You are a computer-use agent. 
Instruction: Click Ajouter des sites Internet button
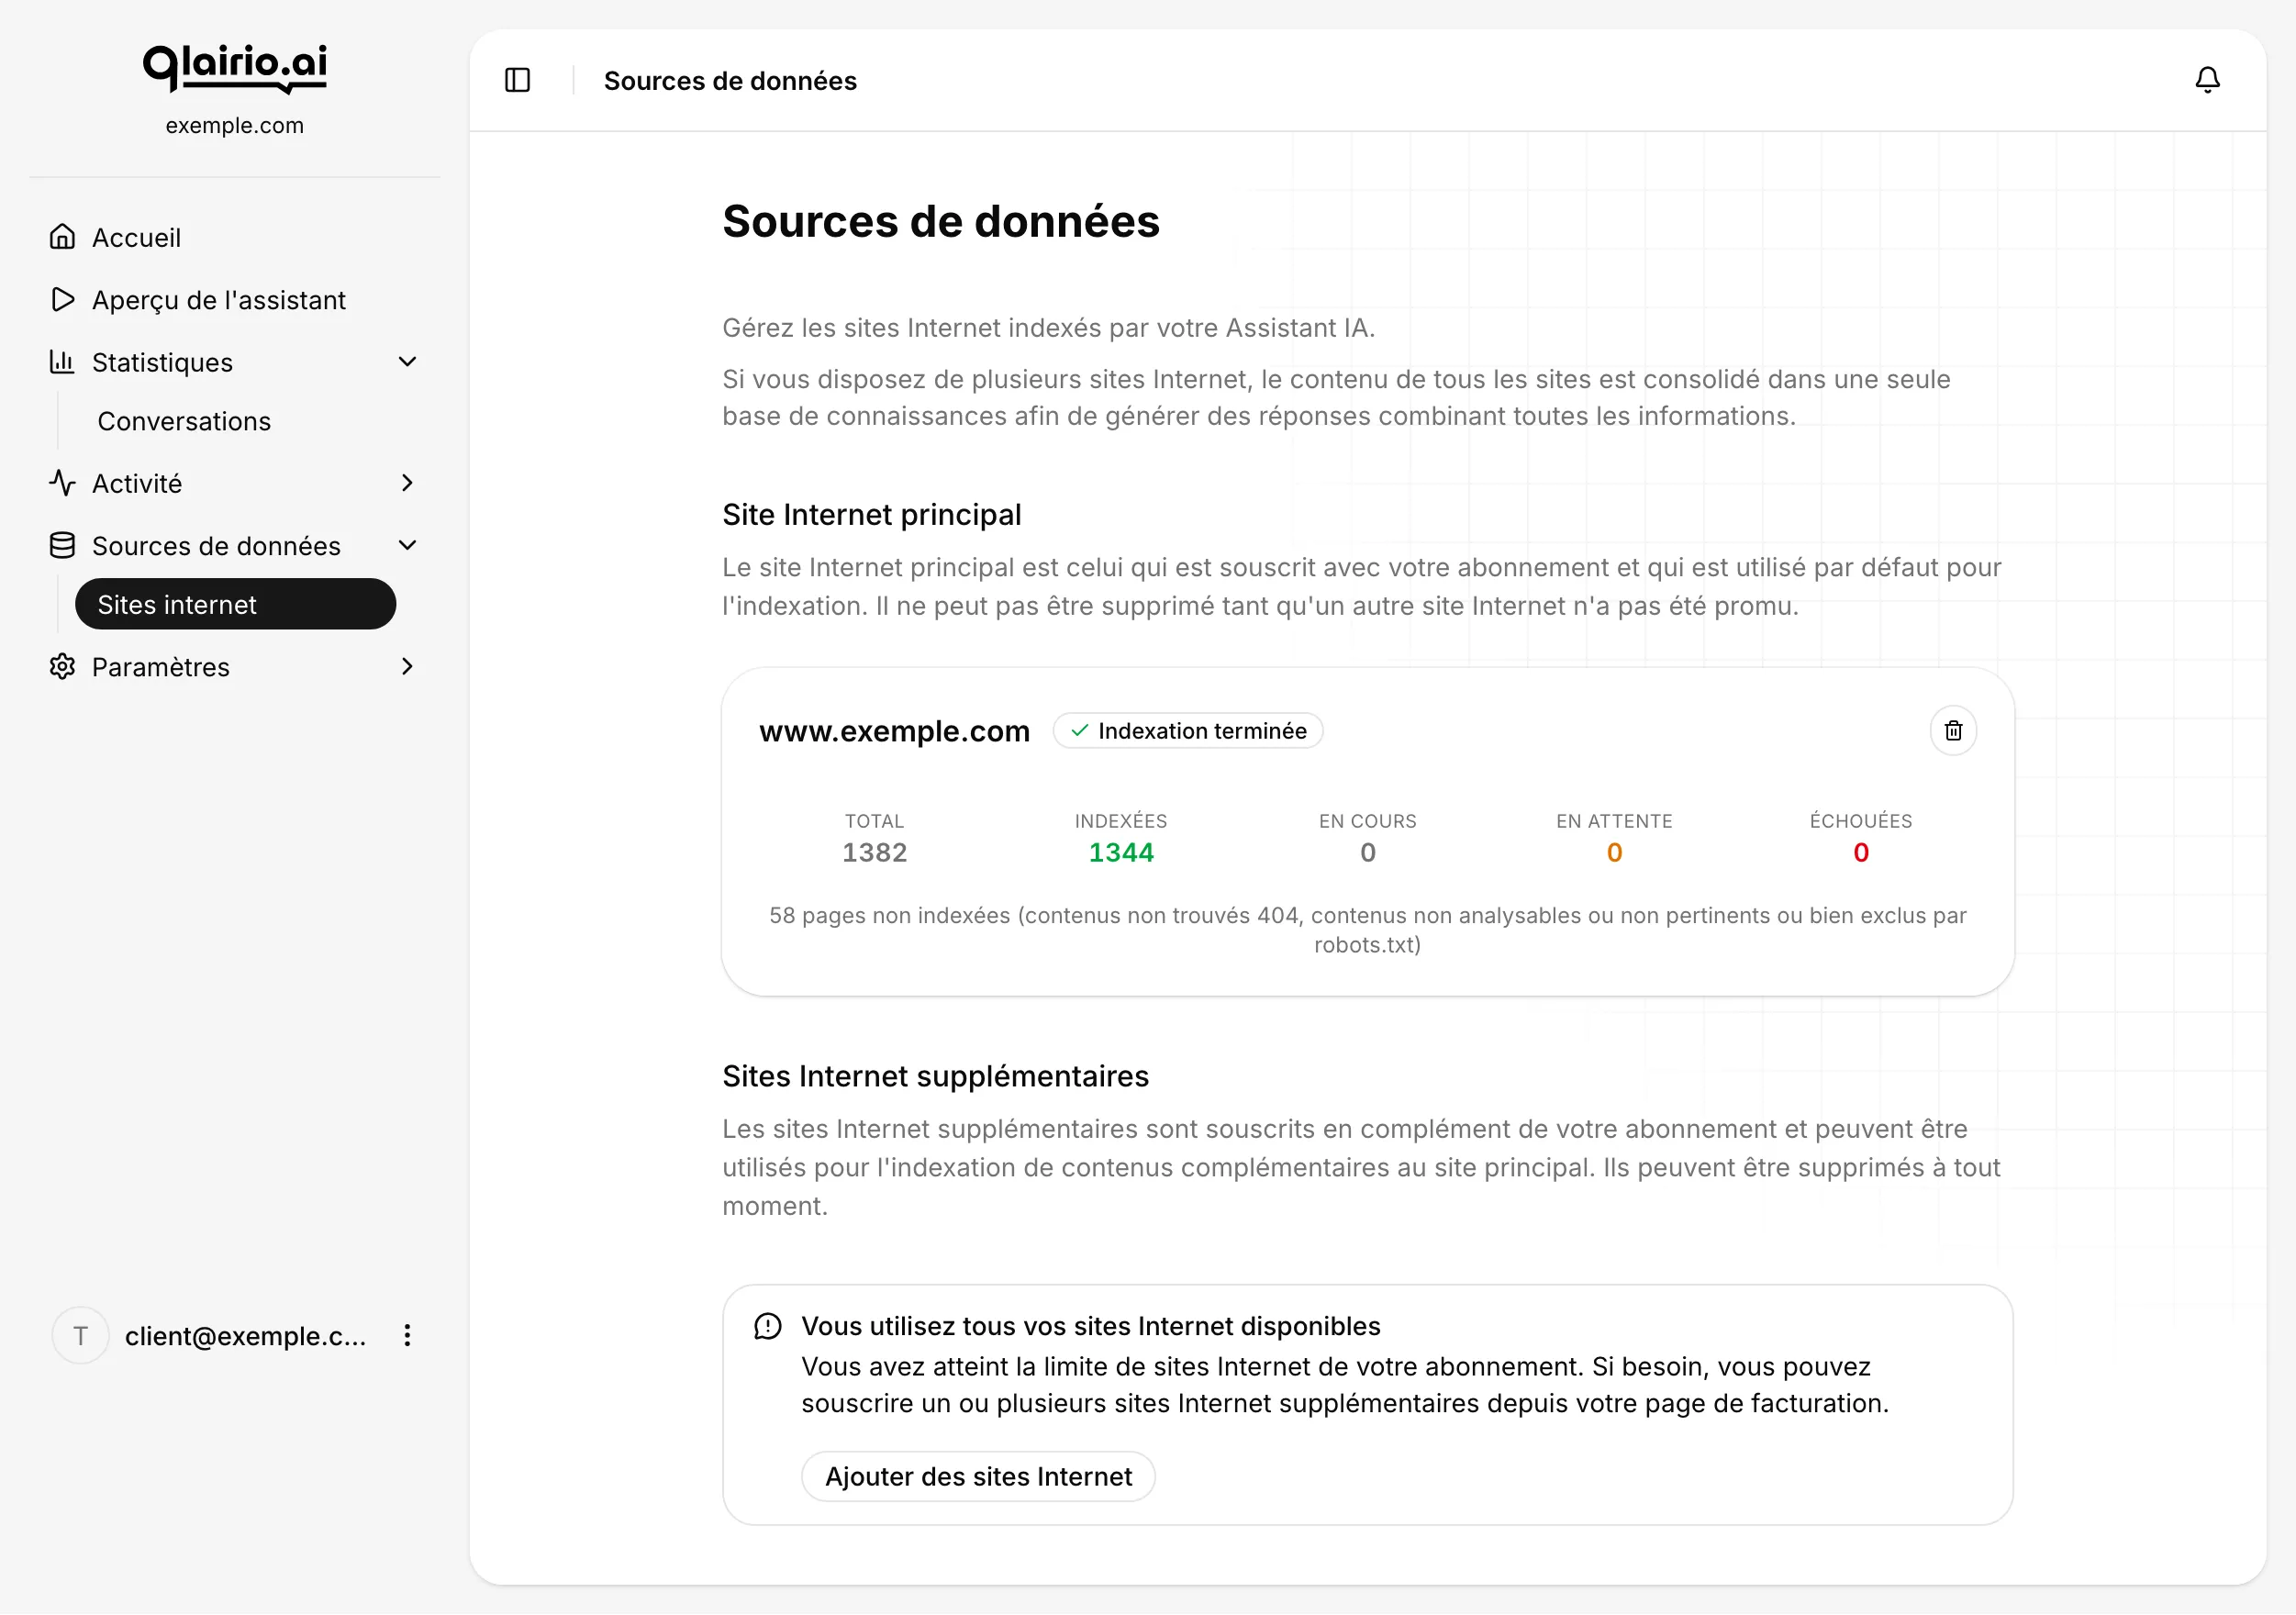pos(978,1477)
